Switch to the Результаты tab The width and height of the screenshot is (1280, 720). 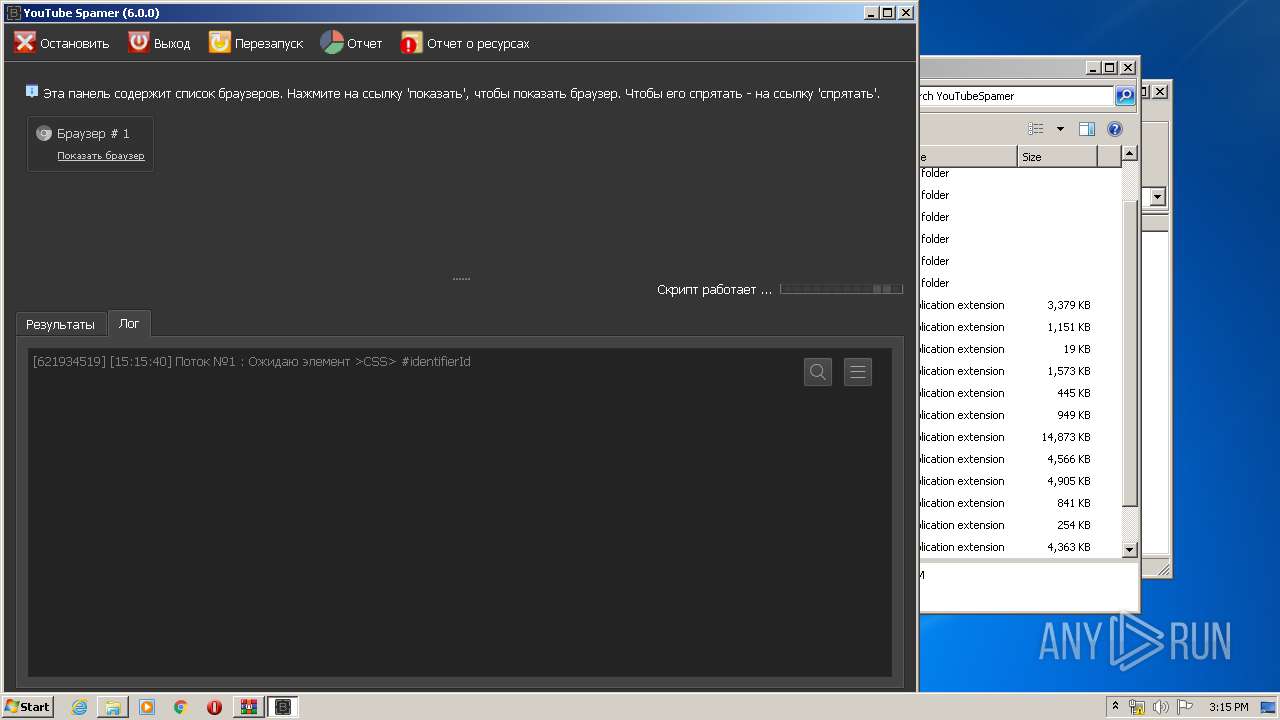pyautogui.click(x=60, y=324)
